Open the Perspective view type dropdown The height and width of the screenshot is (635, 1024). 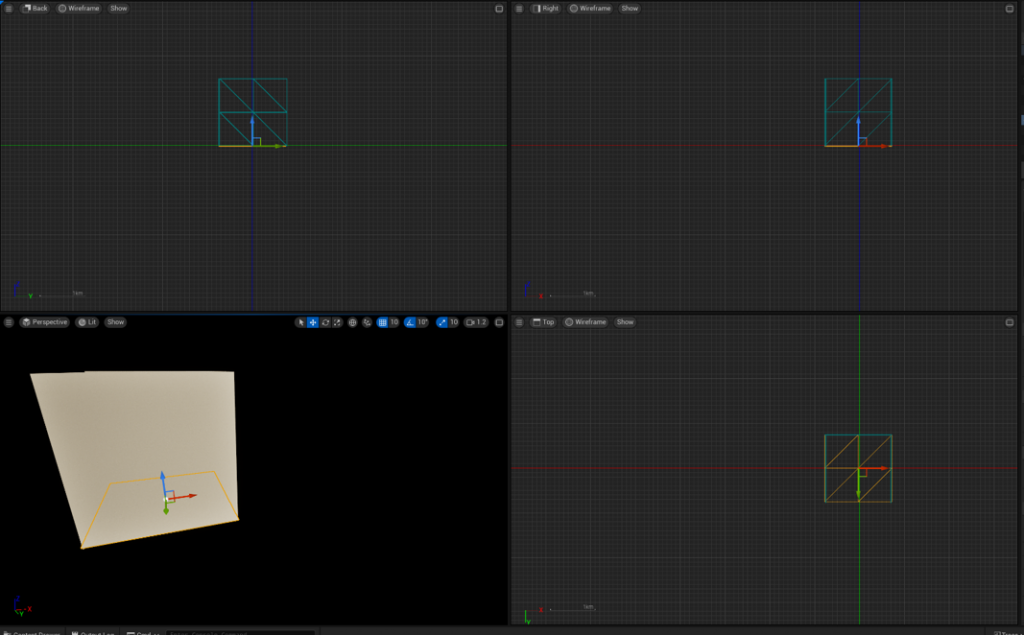click(44, 322)
